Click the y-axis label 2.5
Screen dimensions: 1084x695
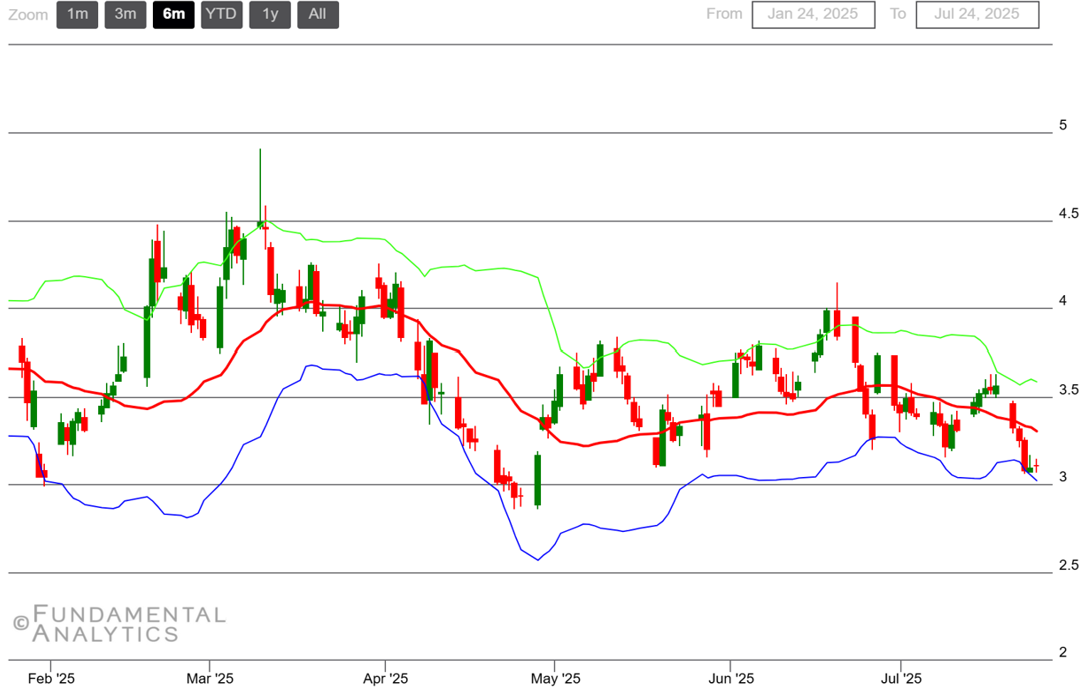(1067, 565)
